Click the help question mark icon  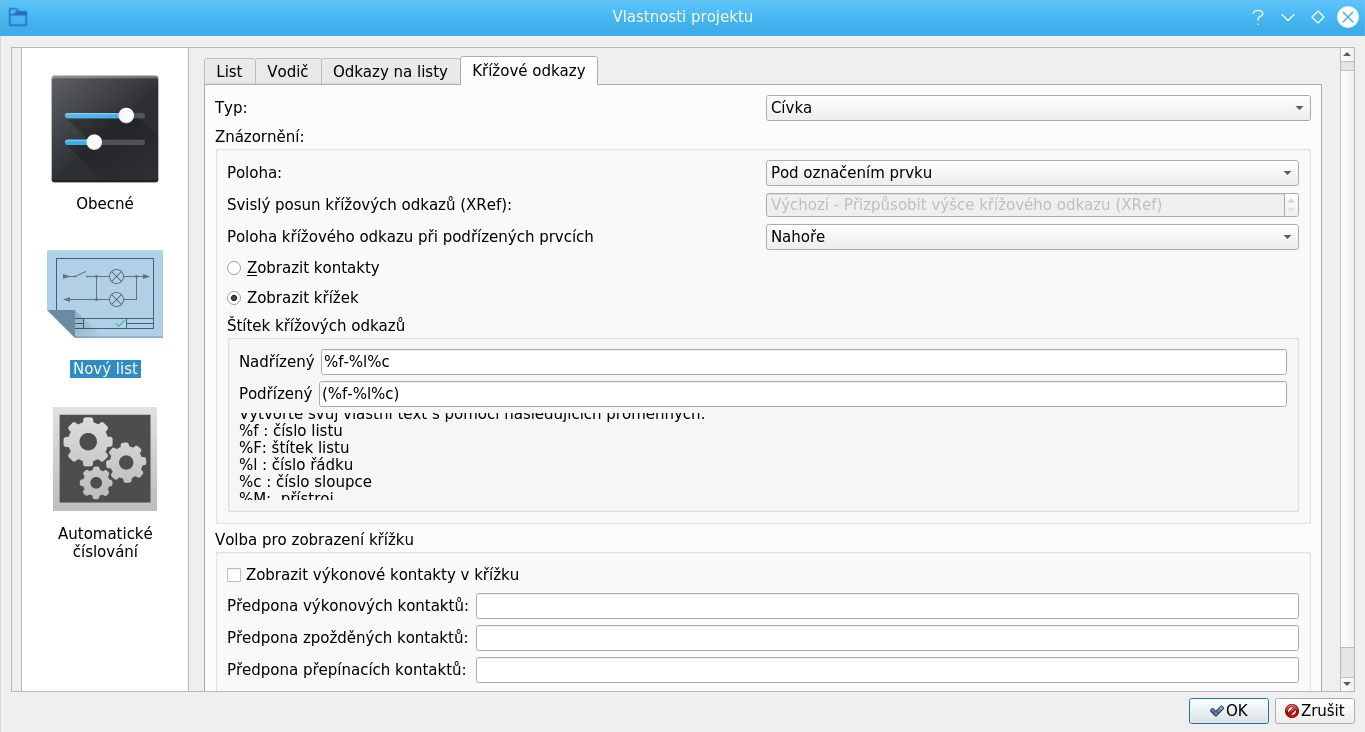[x=1258, y=17]
